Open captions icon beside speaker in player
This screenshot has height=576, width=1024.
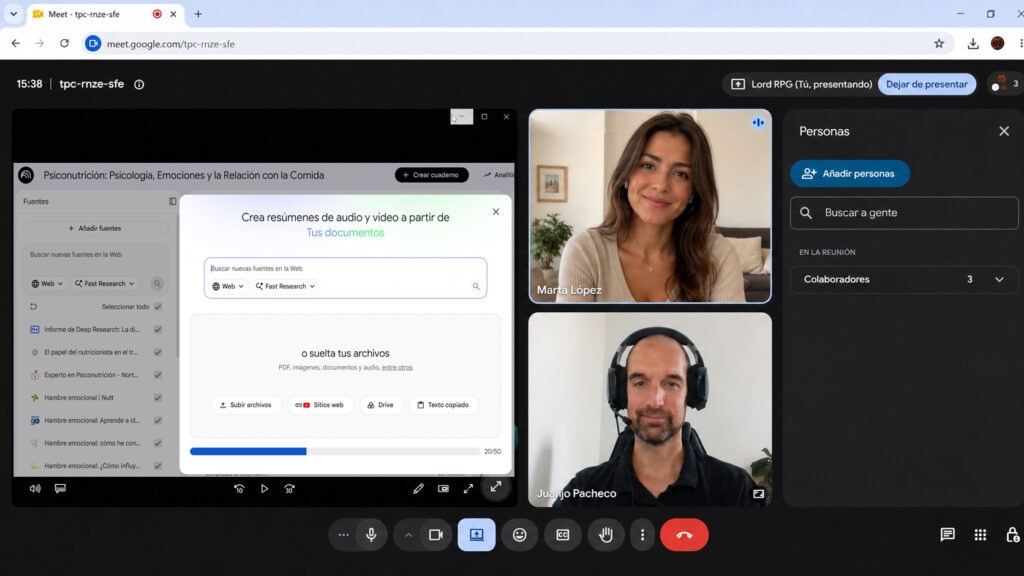(60, 488)
